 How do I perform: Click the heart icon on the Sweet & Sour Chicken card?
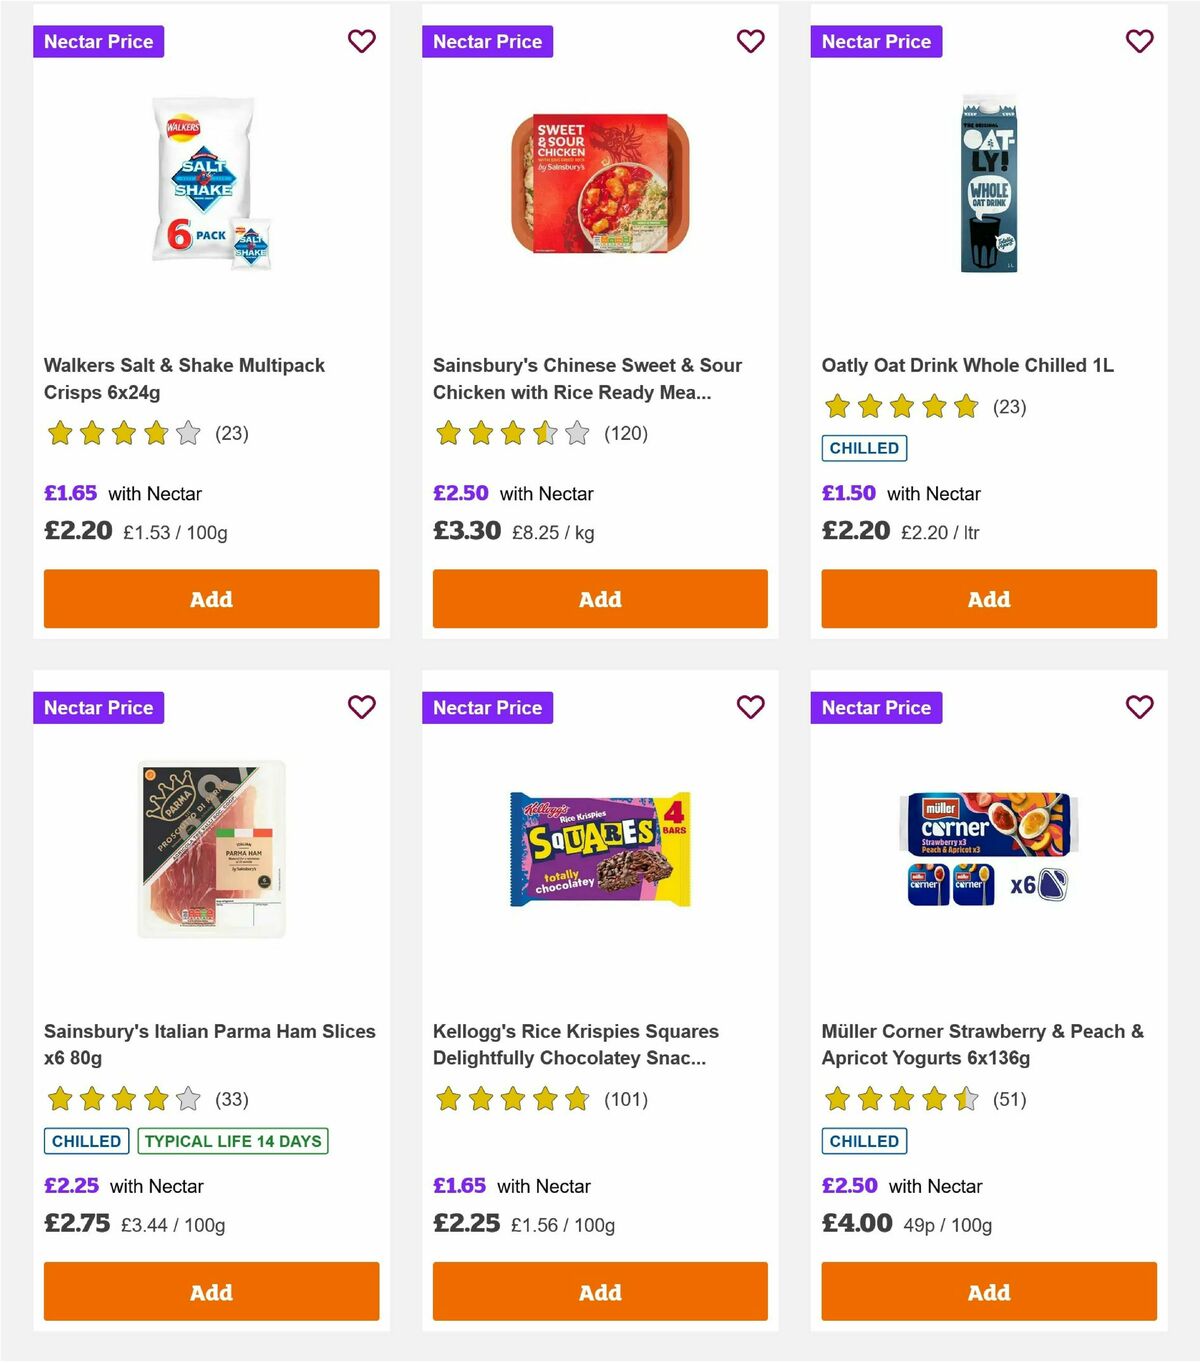(750, 42)
